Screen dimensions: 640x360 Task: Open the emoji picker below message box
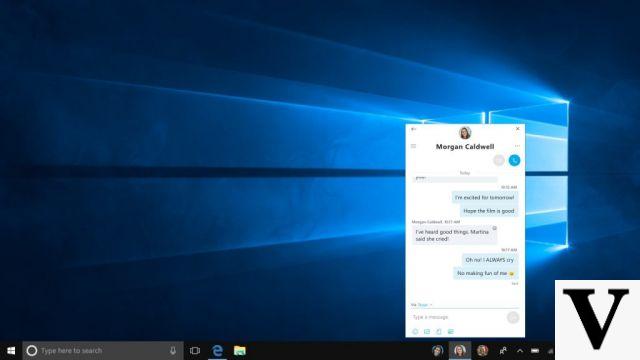[415, 331]
